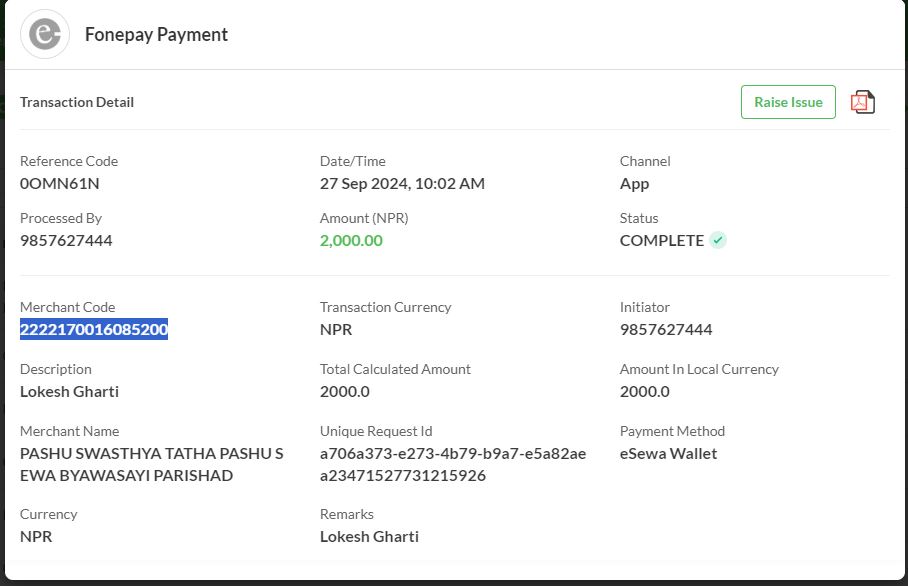Click the Merchant Name label
Viewport: 908px width, 586px height.
click(69, 431)
